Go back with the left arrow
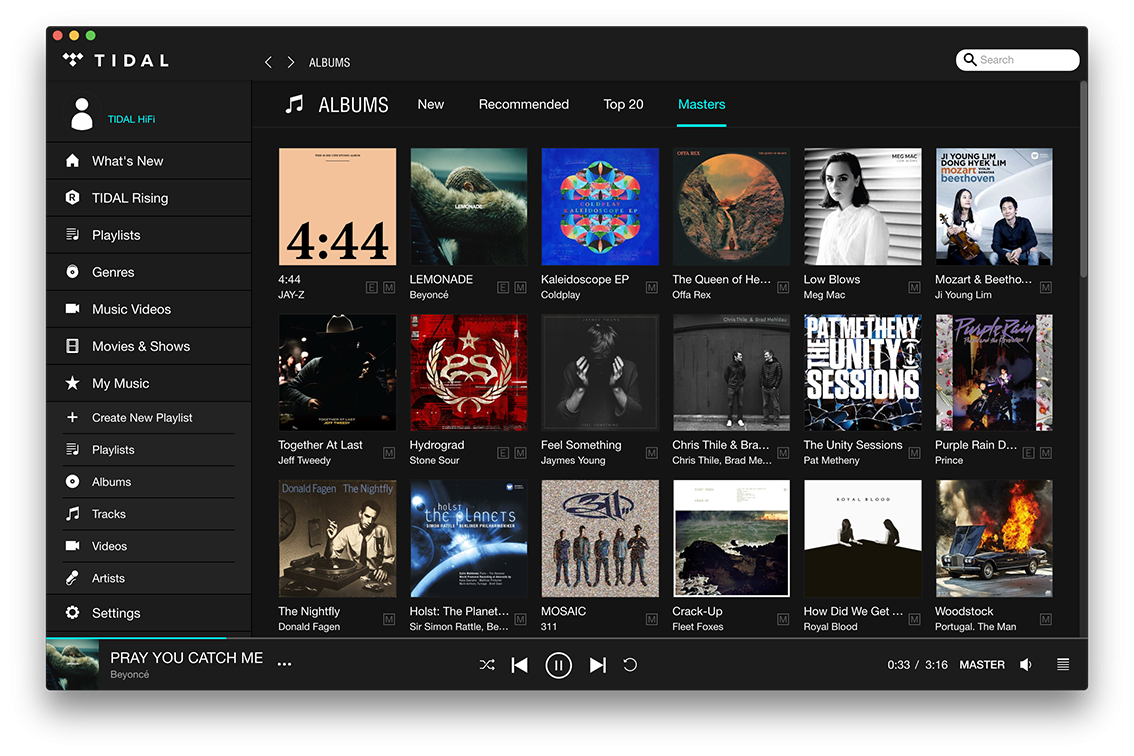 268,62
